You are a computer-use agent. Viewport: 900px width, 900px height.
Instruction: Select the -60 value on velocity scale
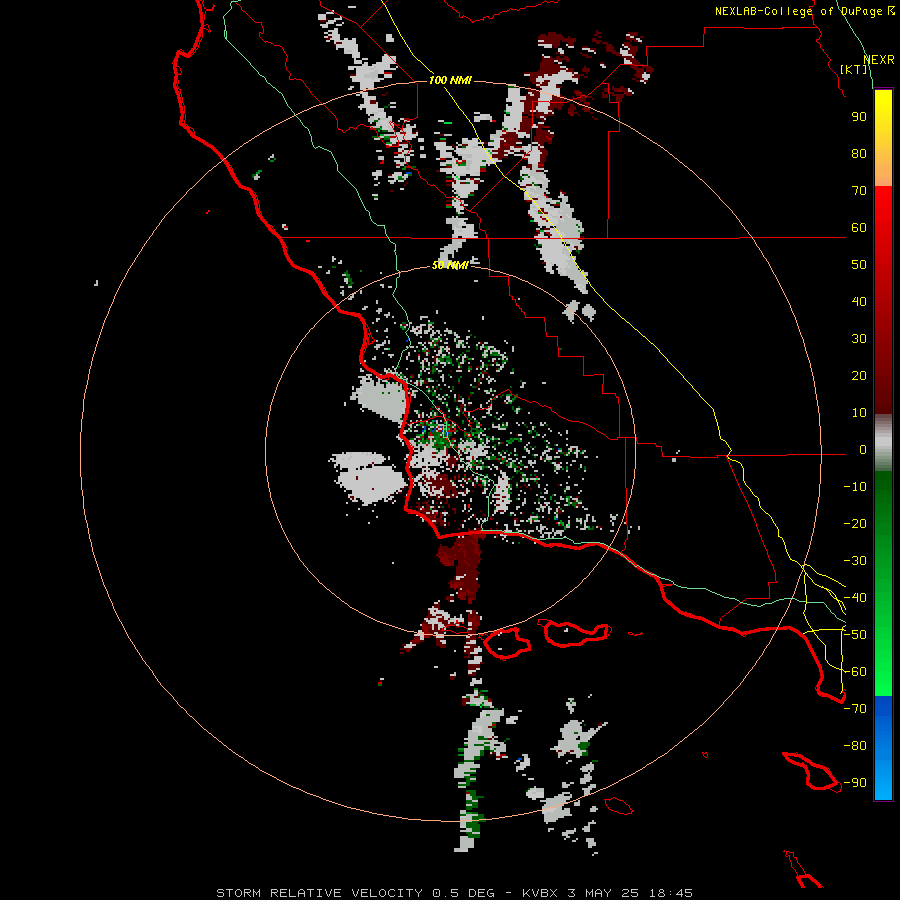coord(855,672)
